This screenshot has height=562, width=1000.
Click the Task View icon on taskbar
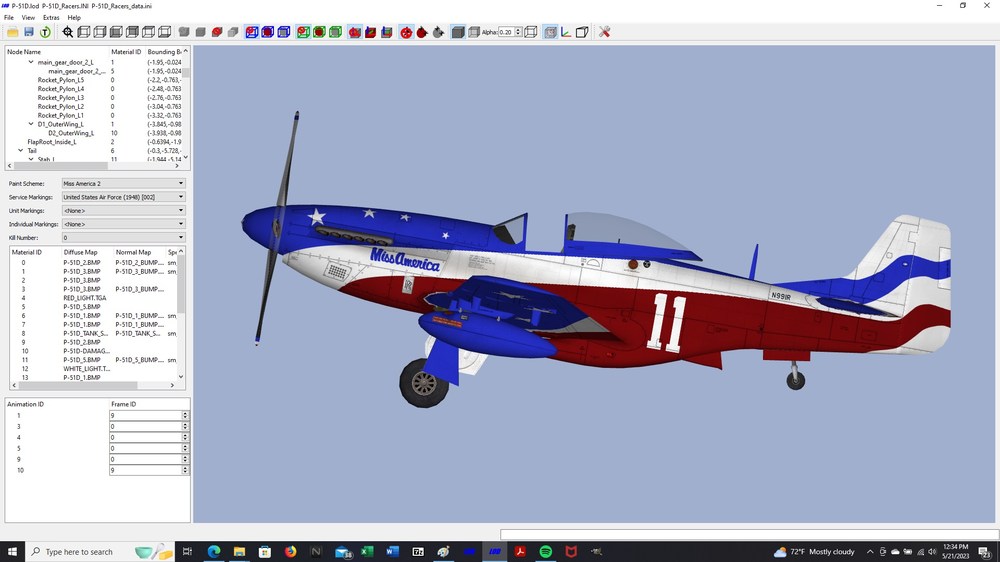click(x=187, y=551)
